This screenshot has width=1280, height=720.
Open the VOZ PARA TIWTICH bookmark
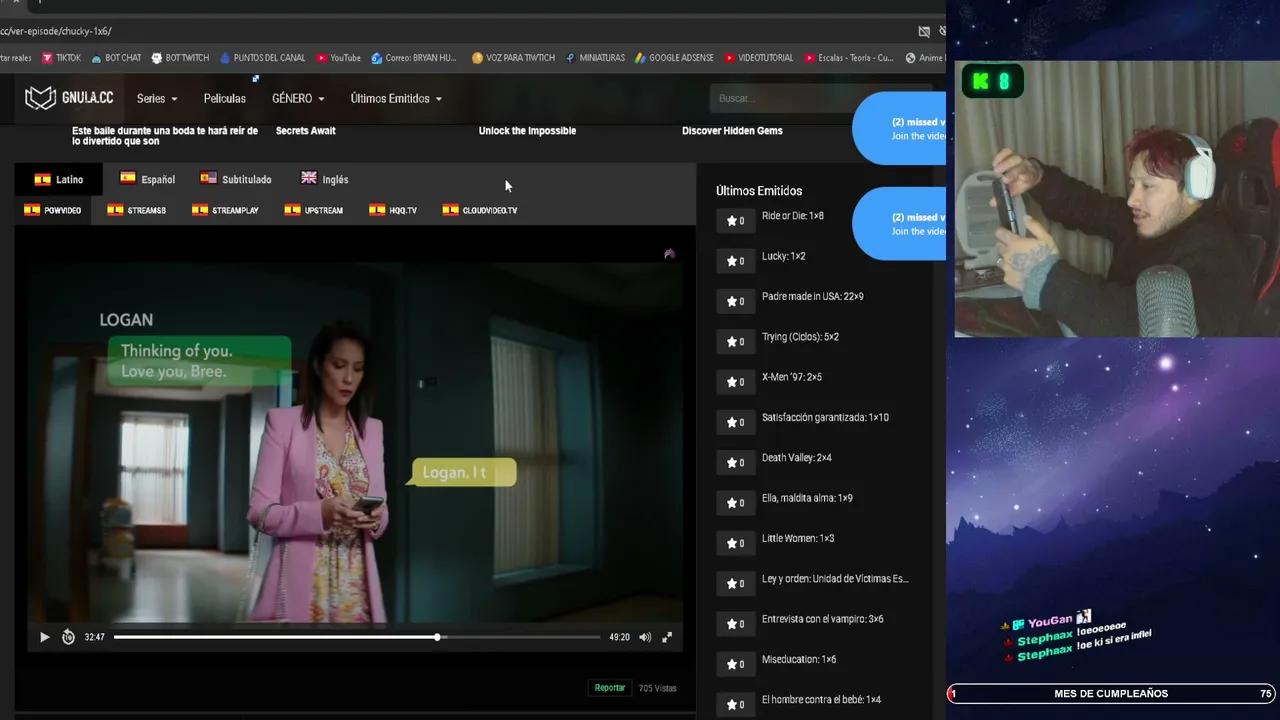513,58
